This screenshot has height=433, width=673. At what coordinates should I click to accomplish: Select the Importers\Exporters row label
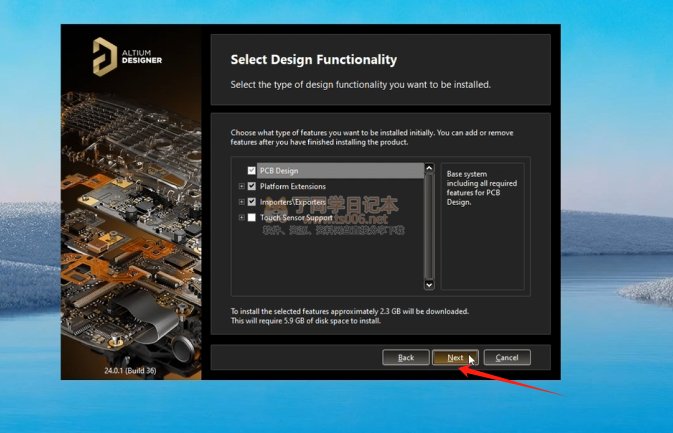[293, 202]
